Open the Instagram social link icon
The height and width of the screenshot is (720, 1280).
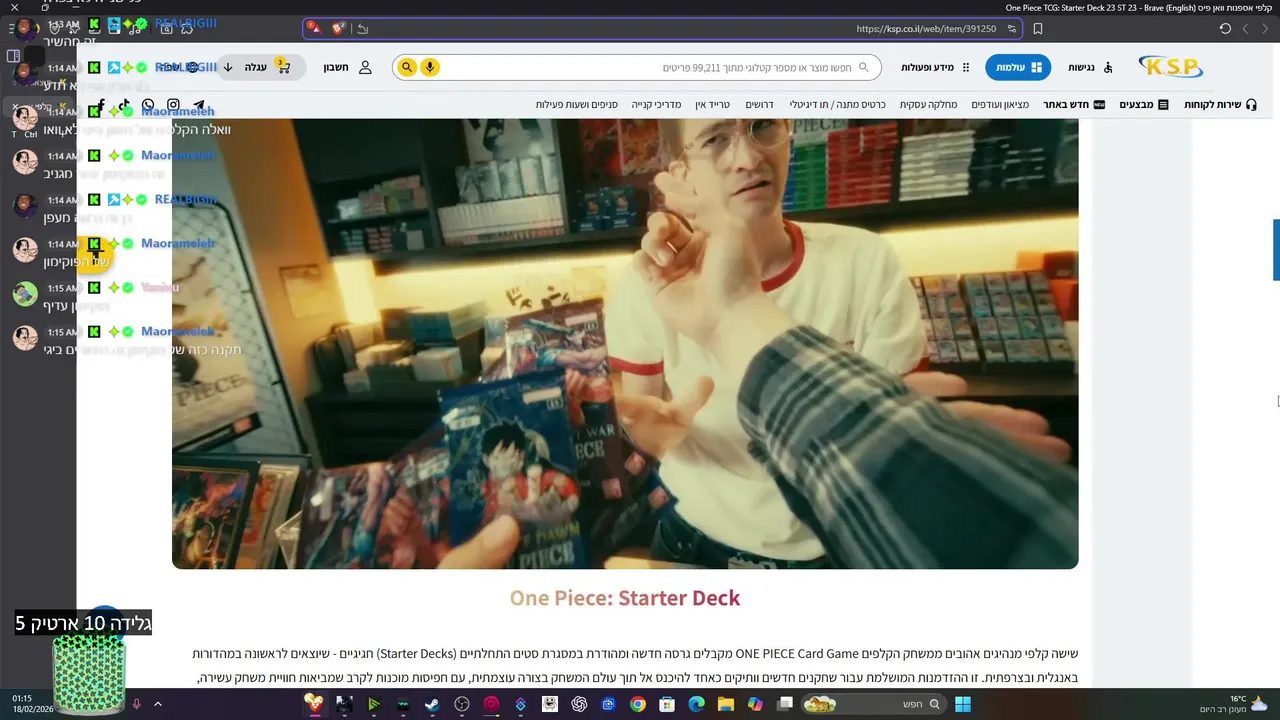173,105
